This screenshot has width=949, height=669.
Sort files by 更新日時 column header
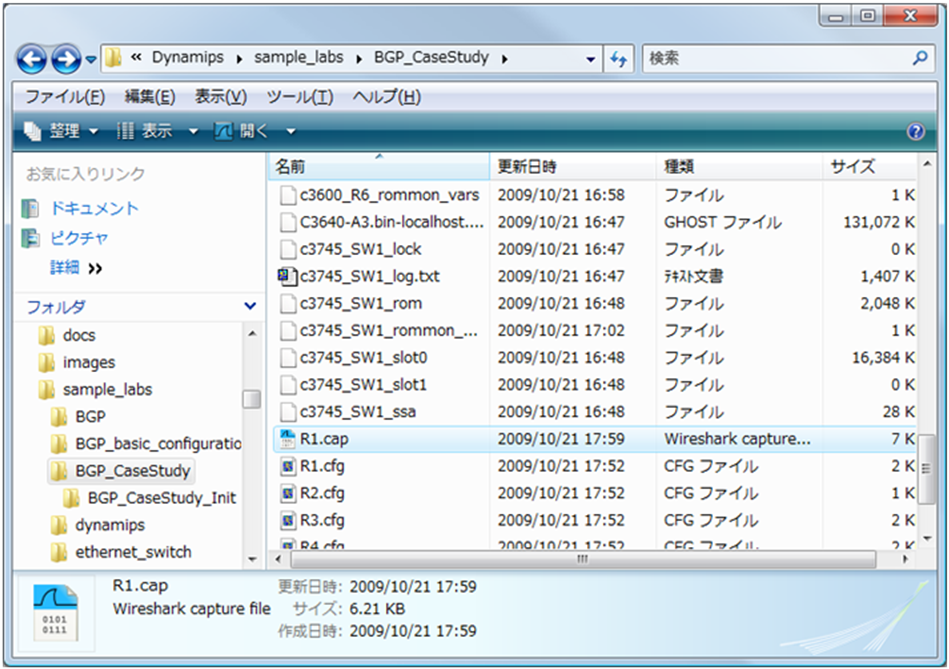point(527,166)
